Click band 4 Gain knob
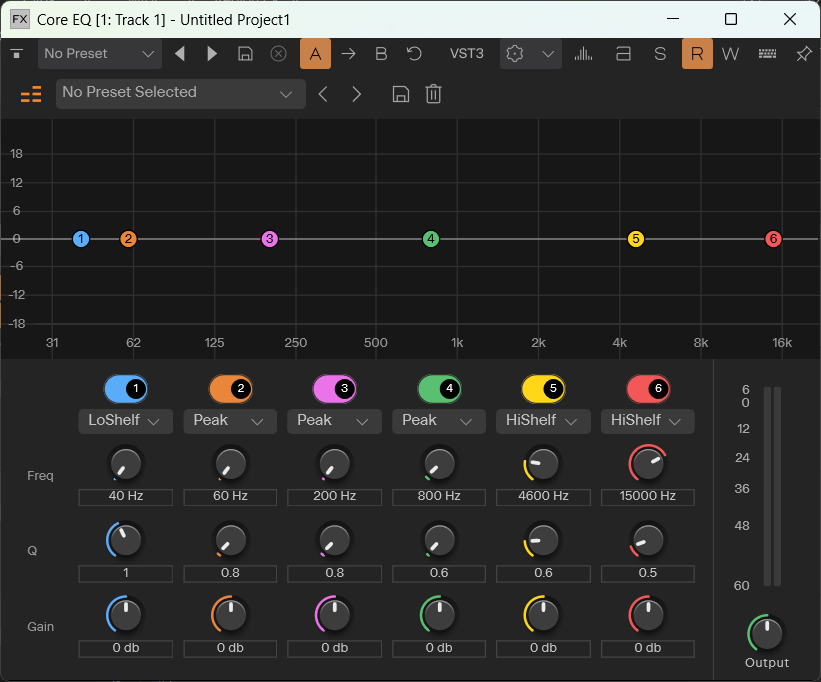This screenshot has height=682, width=821. coord(439,615)
